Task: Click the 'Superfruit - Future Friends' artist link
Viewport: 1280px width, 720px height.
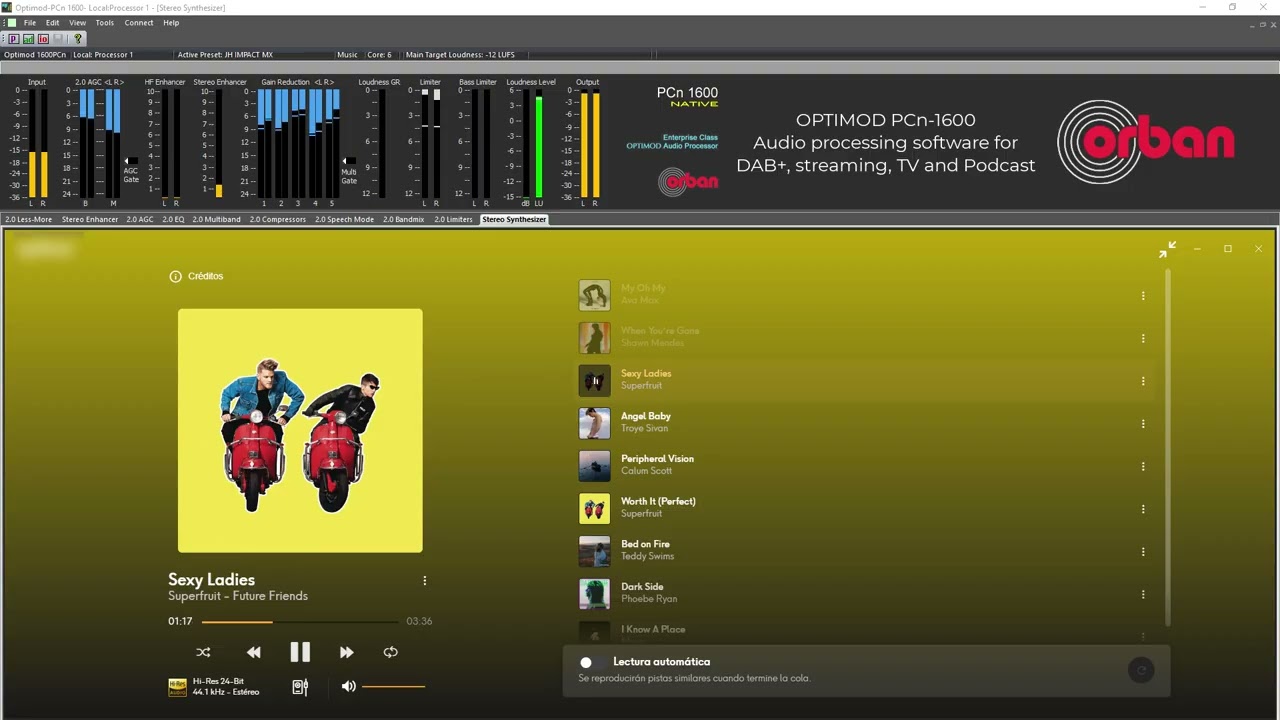Action: click(238, 596)
